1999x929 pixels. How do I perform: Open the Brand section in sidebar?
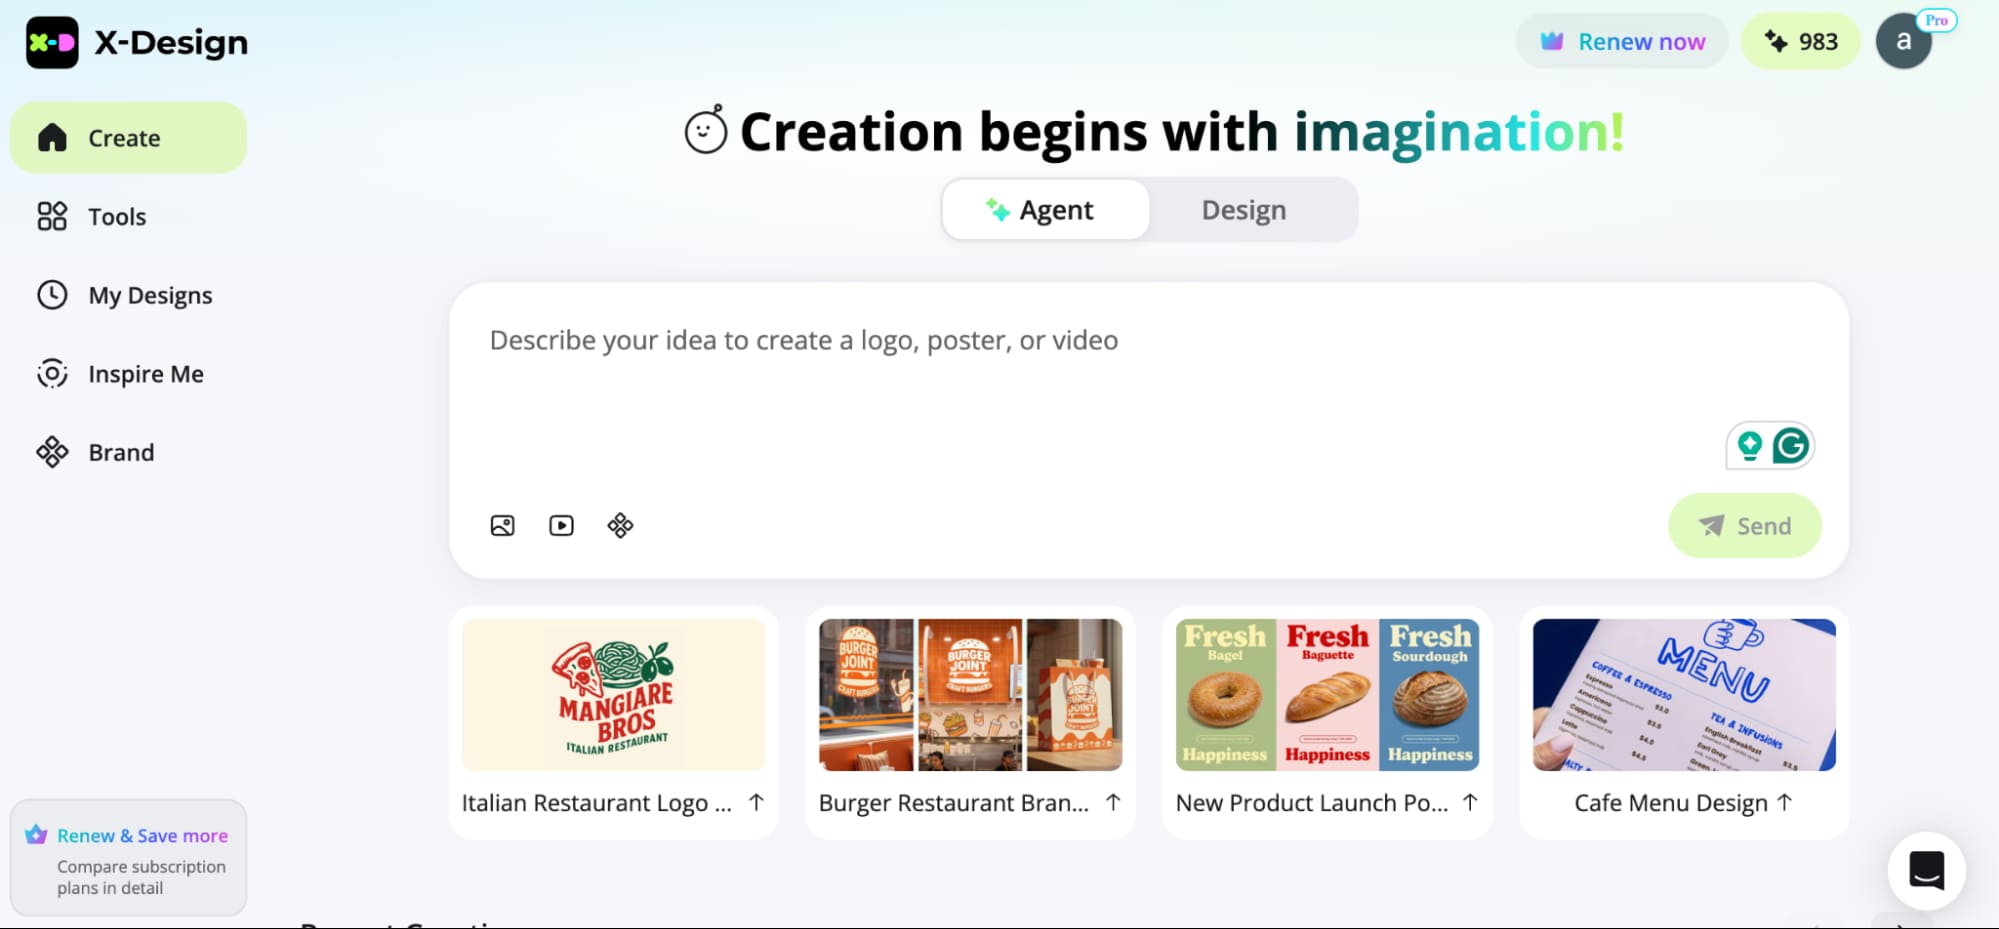(x=121, y=453)
